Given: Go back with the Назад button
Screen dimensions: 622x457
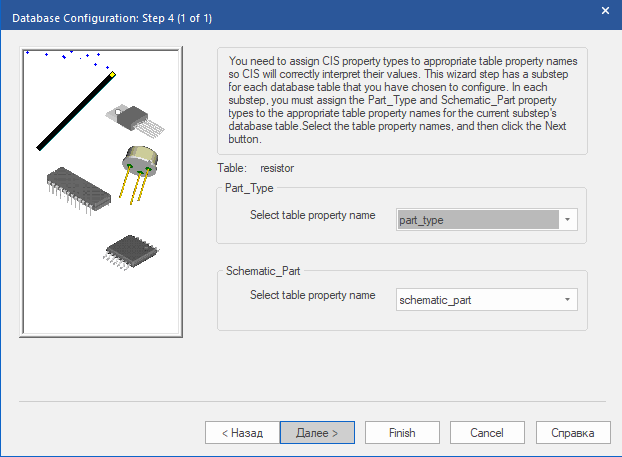Looking at the screenshot, I should coord(235,433).
